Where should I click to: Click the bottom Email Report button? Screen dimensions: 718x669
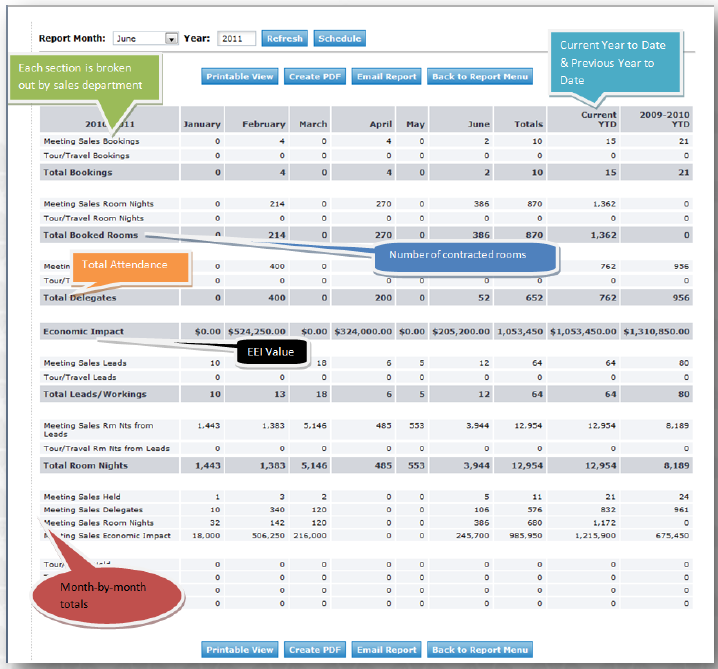386,650
